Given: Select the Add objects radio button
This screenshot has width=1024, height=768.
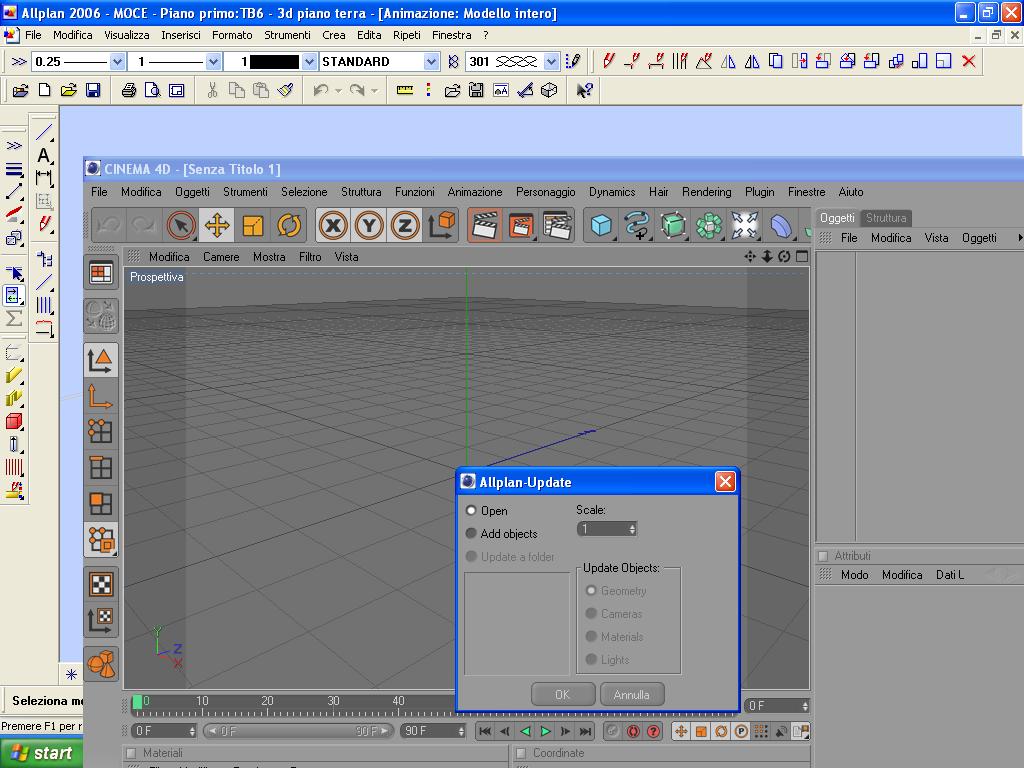Looking at the screenshot, I should pyautogui.click(x=471, y=534).
